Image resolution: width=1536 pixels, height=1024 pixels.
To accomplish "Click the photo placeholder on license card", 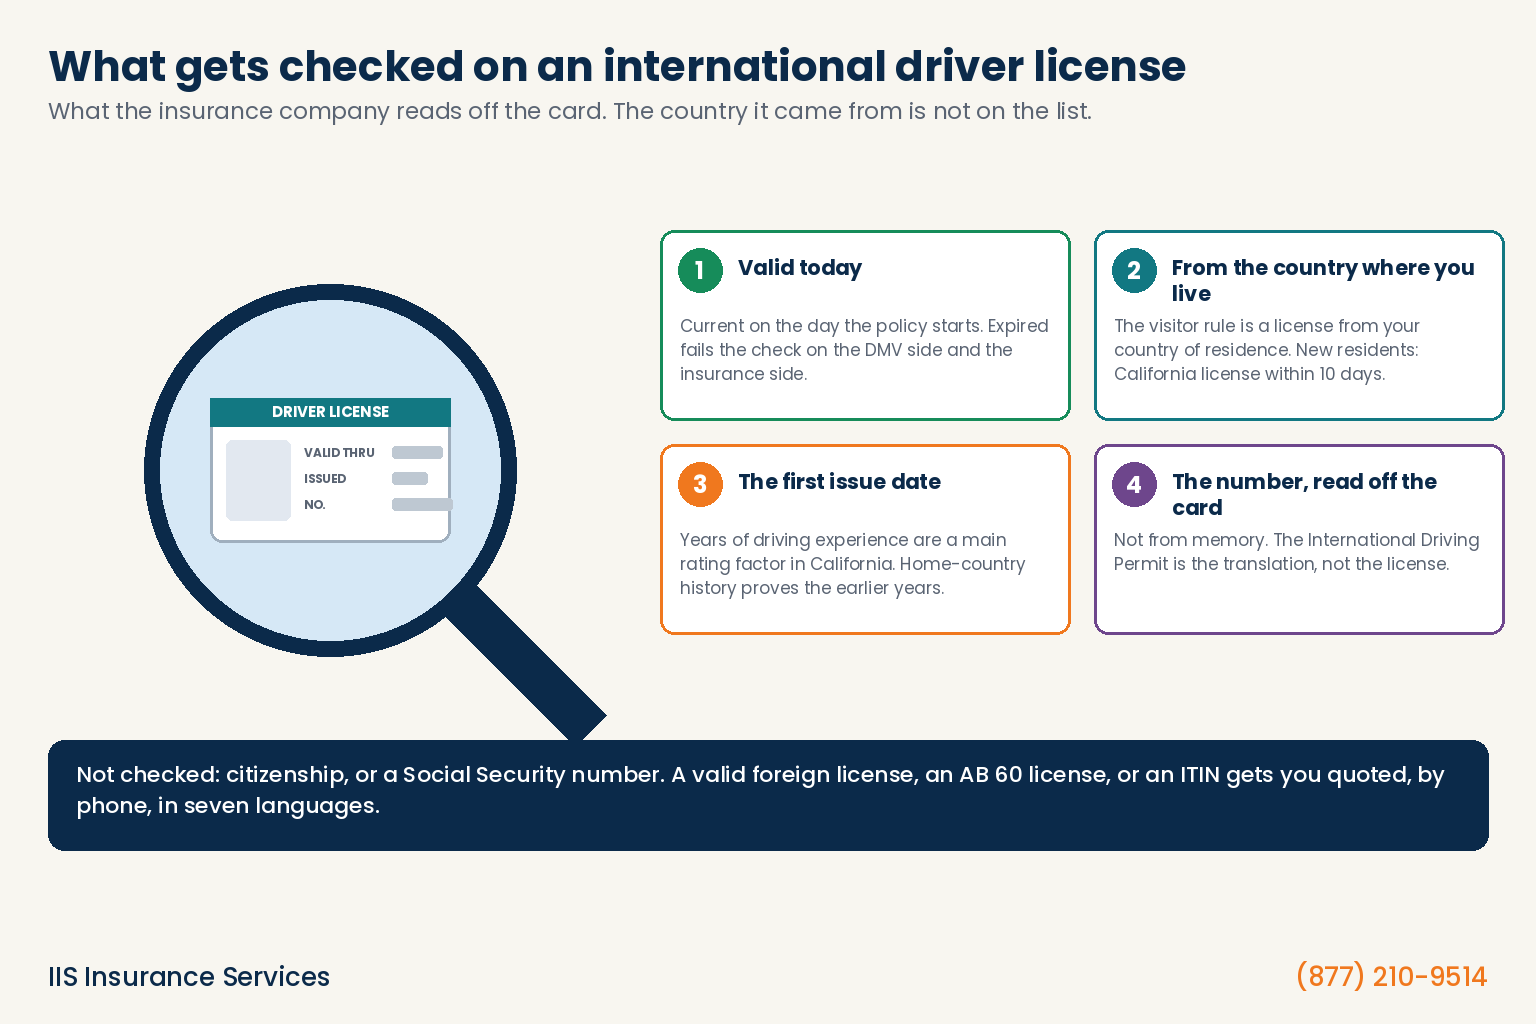I will [x=258, y=480].
